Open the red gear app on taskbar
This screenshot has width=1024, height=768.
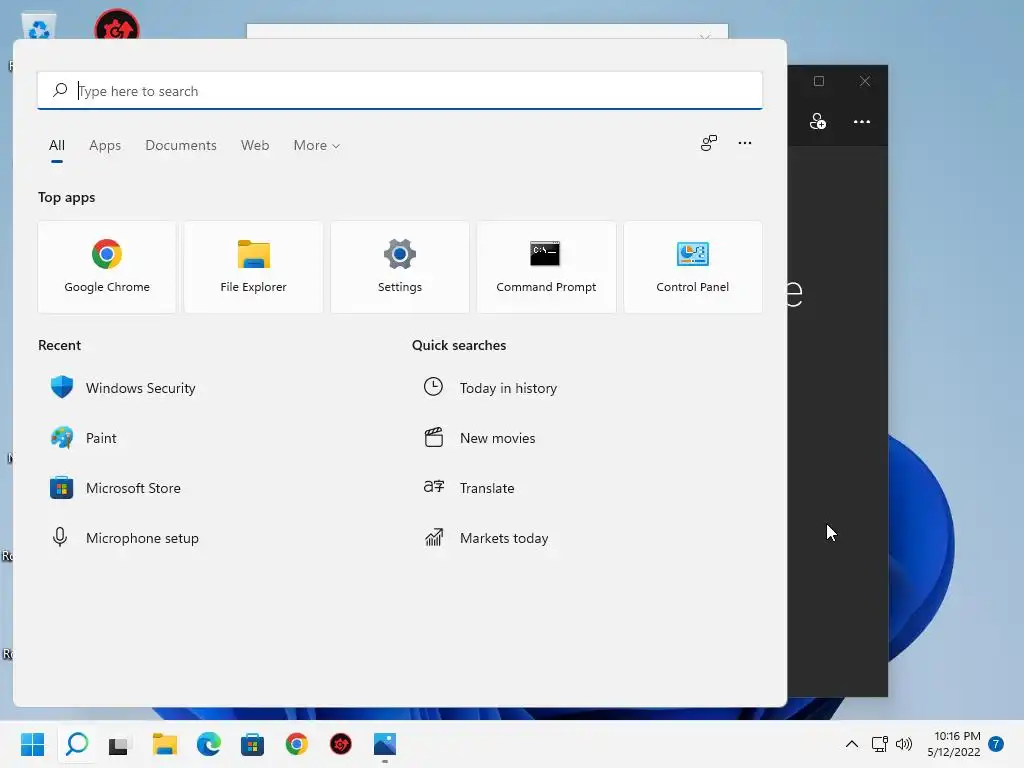[x=340, y=744]
